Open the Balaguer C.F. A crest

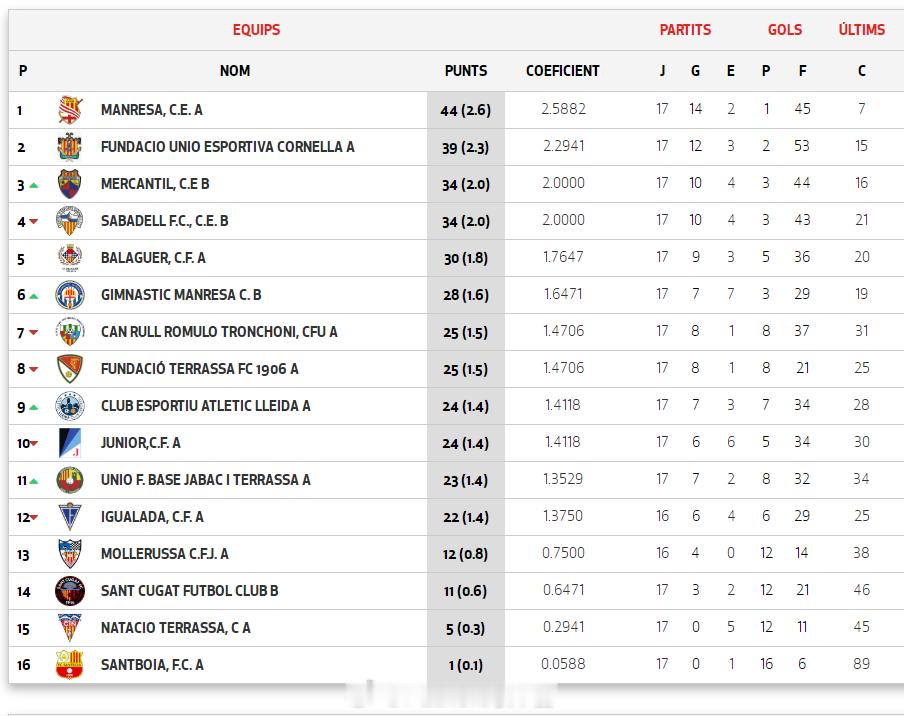pos(70,258)
